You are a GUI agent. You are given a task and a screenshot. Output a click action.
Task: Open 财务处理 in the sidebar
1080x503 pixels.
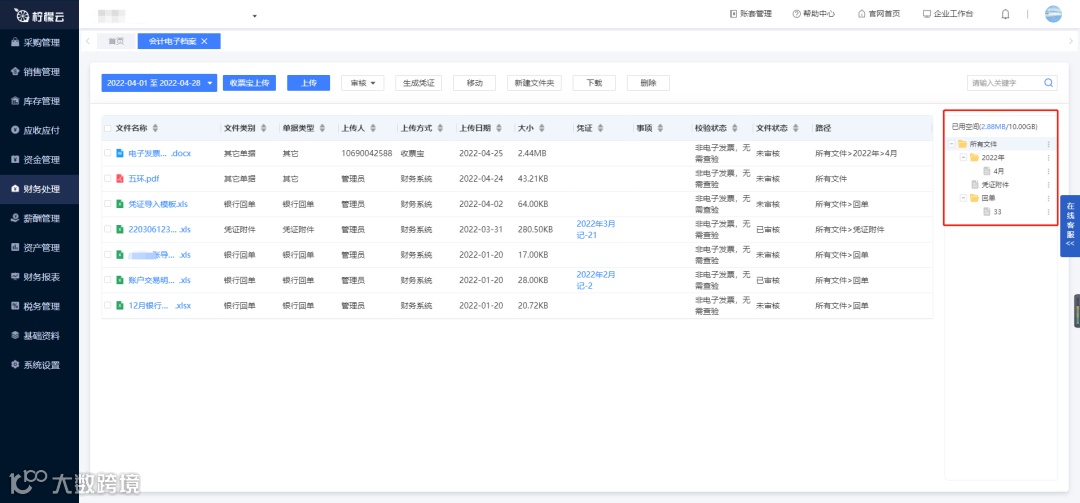[x=39, y=189]
